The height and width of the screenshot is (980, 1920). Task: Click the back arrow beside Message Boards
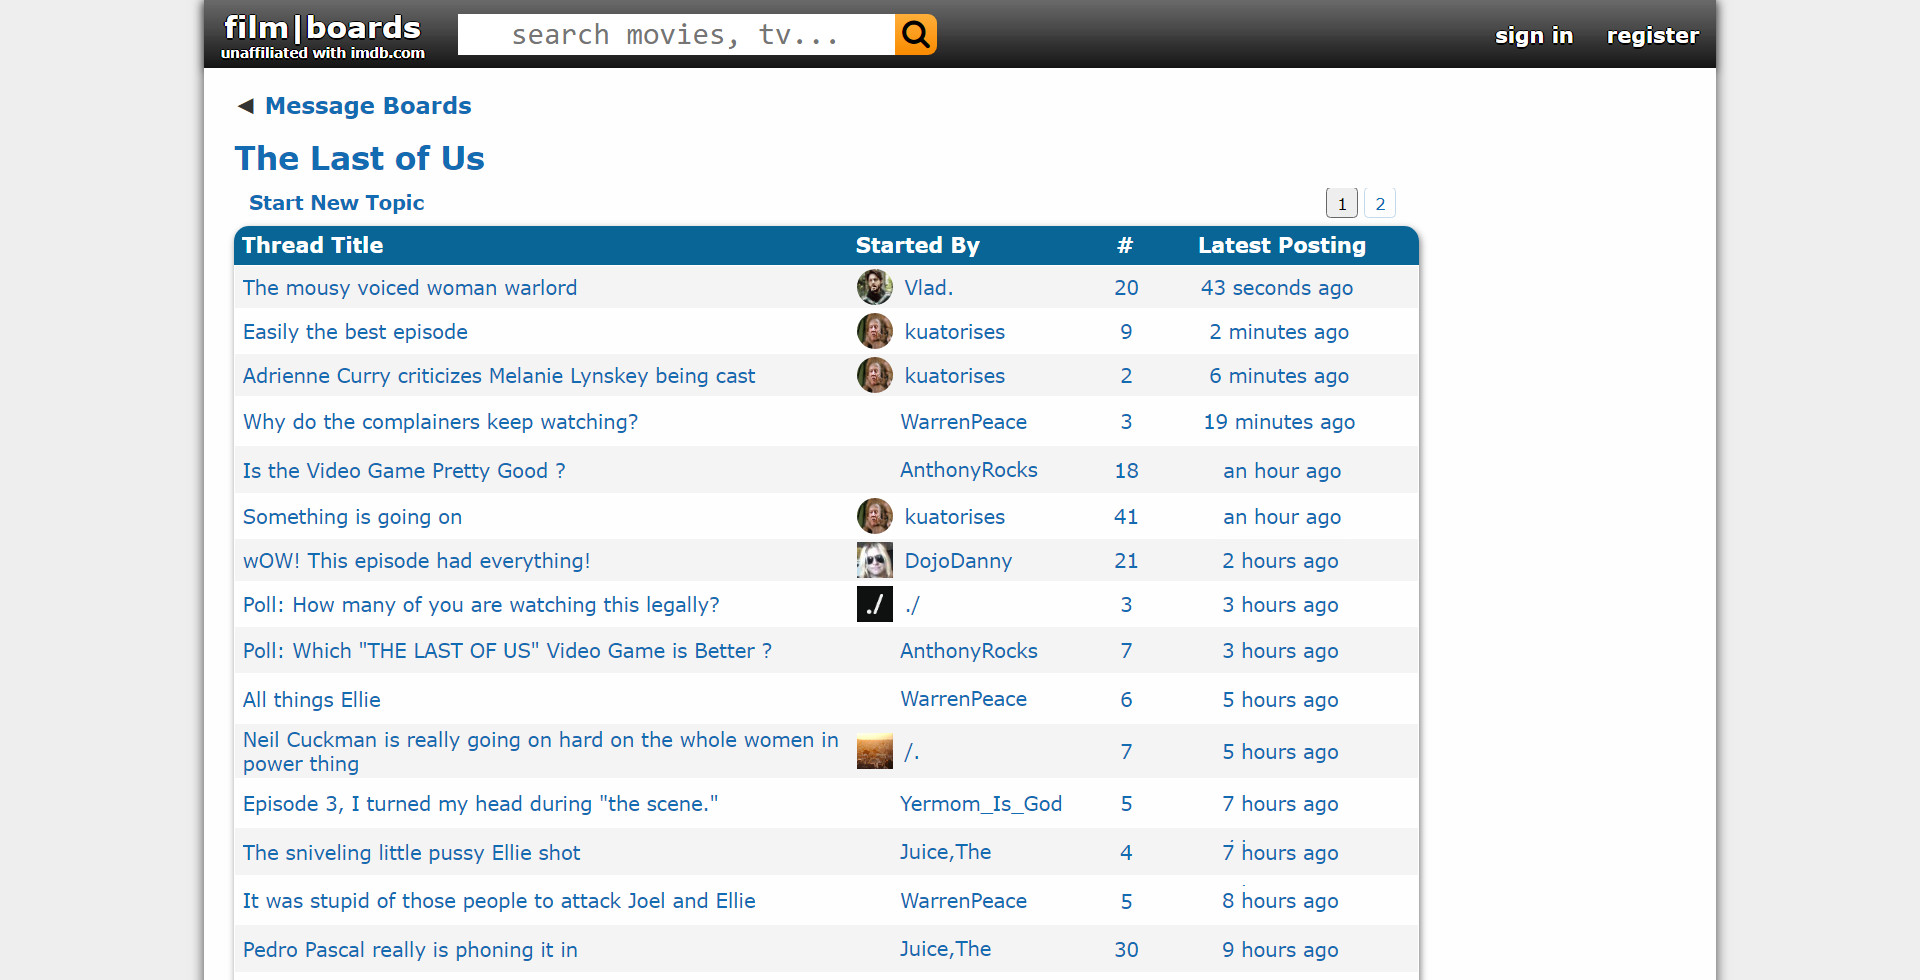point(246,106)
